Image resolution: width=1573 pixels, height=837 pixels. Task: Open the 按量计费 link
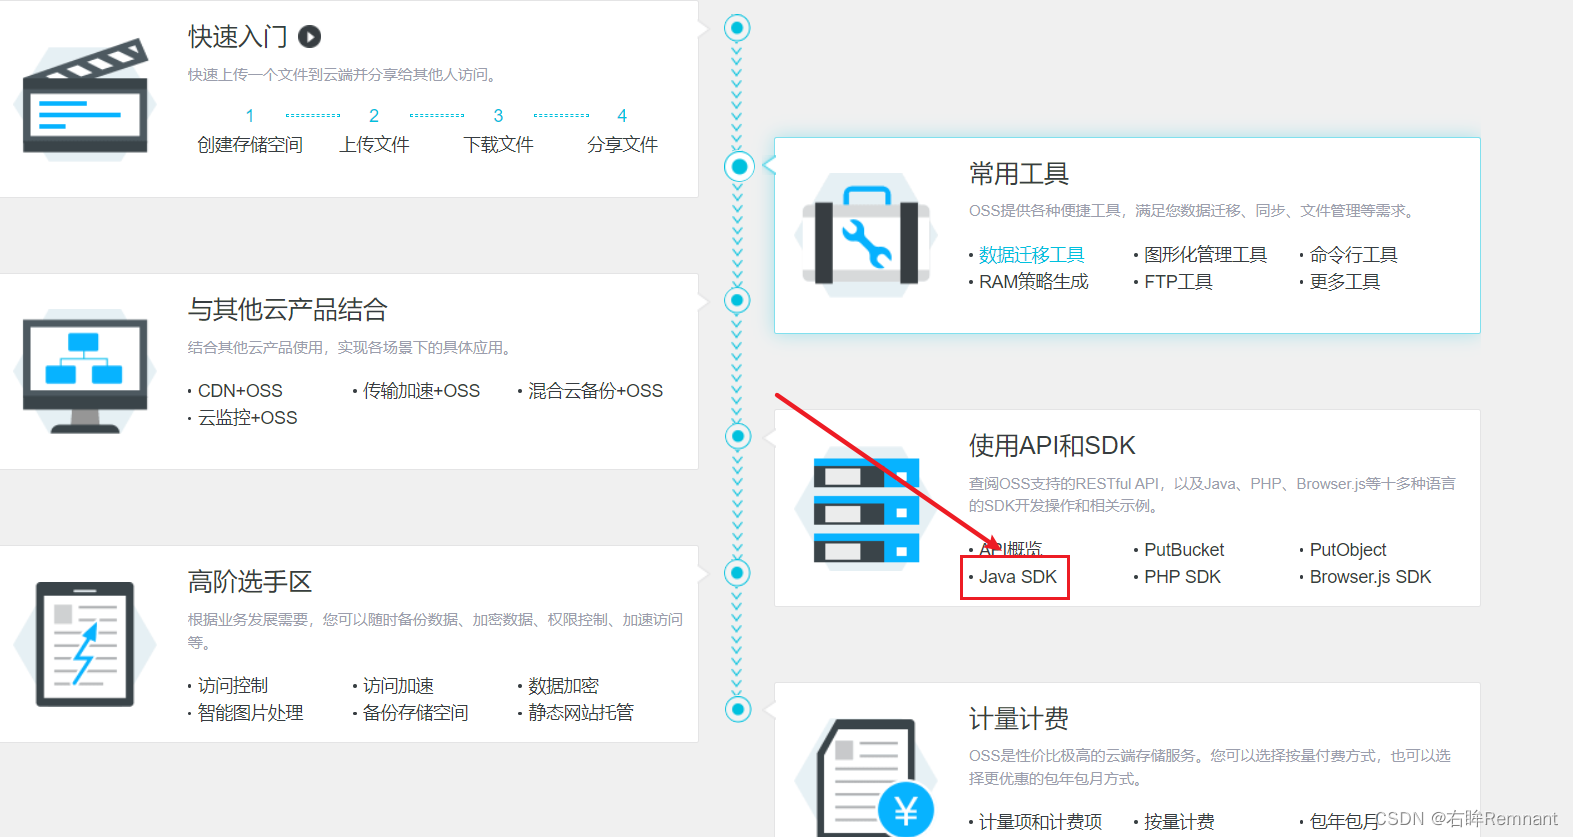click(x=1179, y=822)
